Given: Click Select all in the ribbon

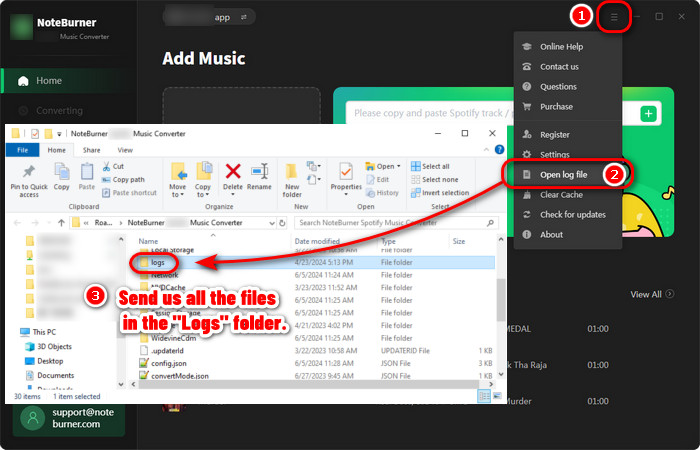Looking at the screenshot, I should [x=430, y=167].
